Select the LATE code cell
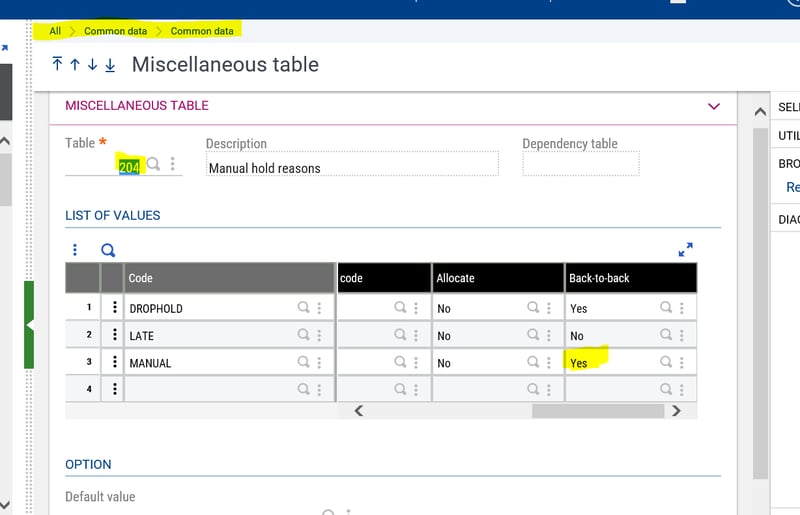Screen dimensions: 800x515 click(210, 335)
